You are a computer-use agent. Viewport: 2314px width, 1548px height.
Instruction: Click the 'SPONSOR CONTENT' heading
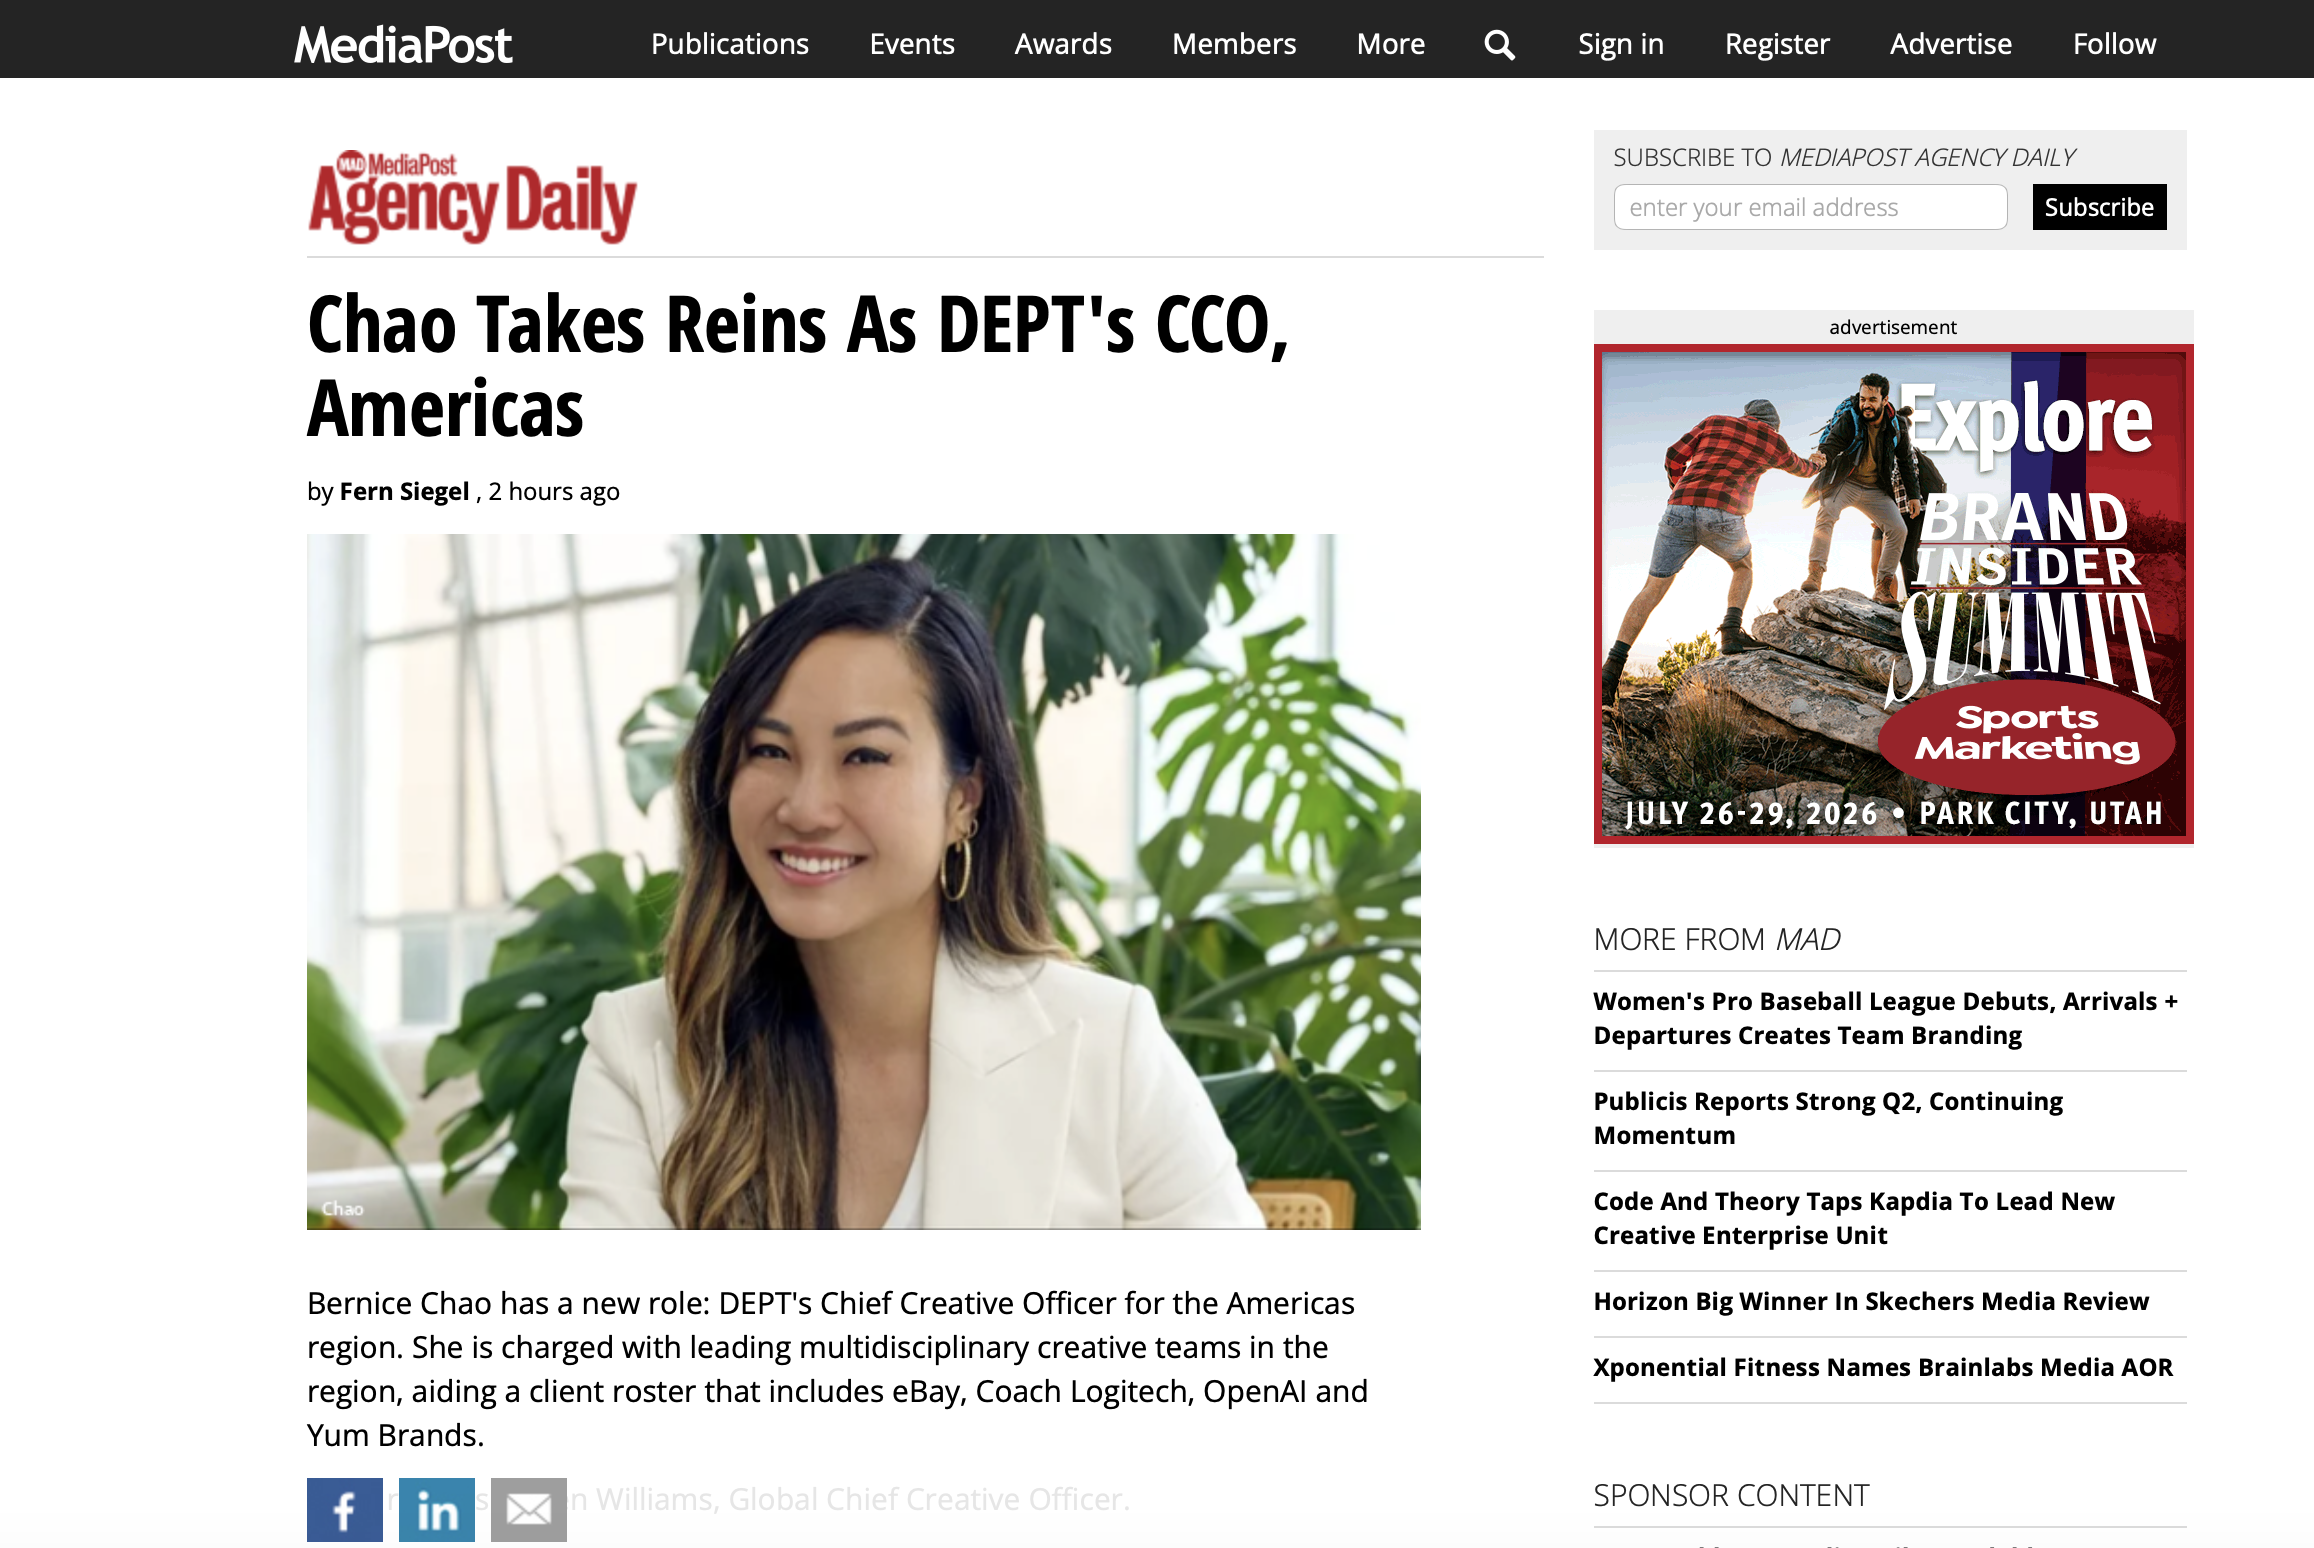[x=1731, y=1495]
